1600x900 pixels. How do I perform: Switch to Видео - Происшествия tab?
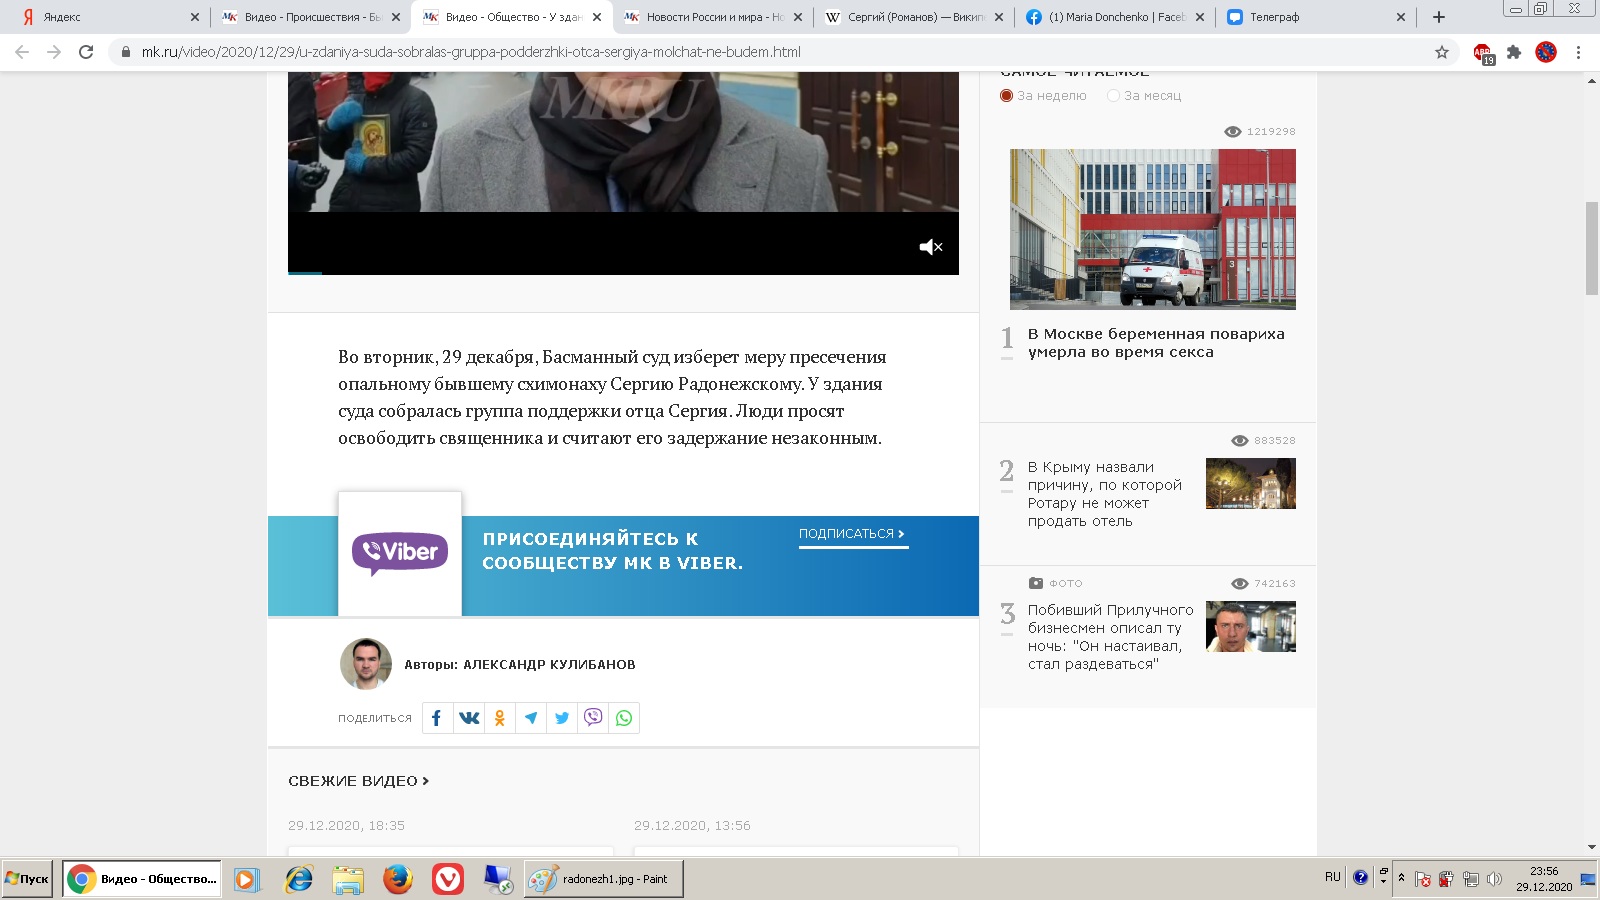point(312,17)
